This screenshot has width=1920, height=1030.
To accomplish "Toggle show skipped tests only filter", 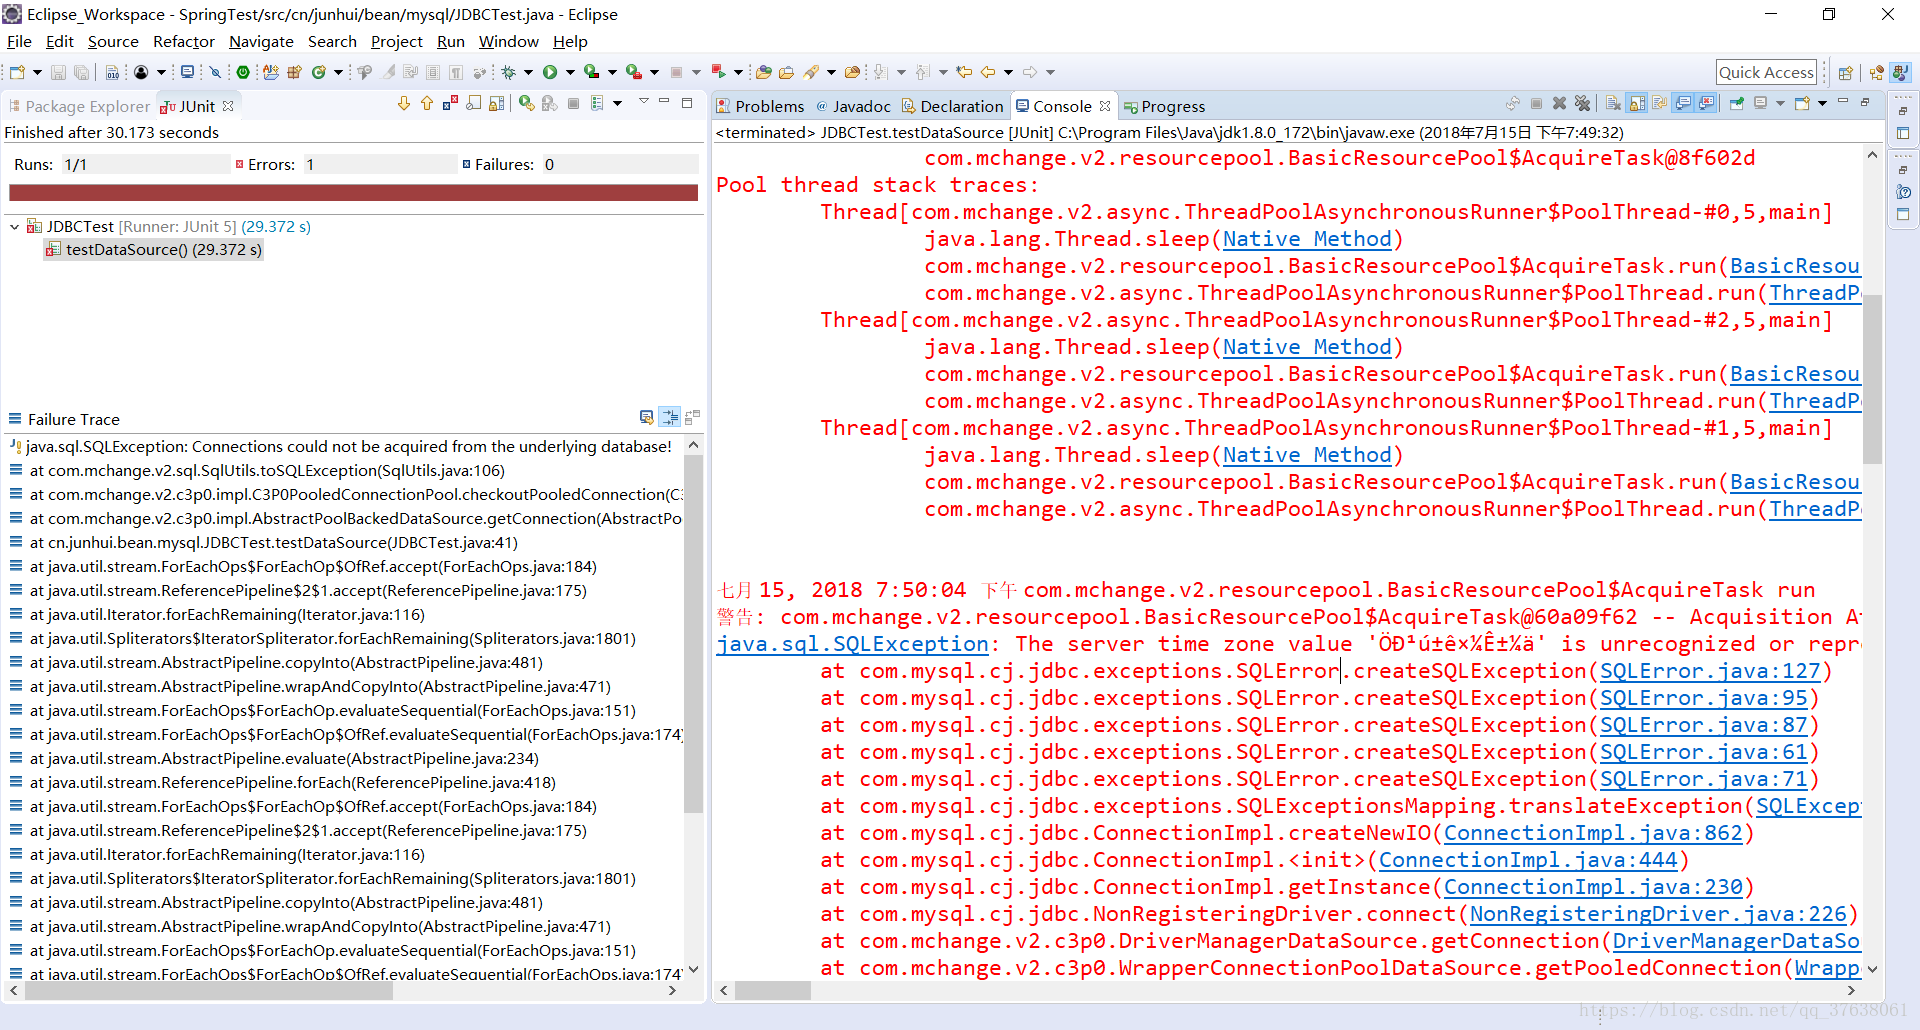I will [x=473, y=104].
